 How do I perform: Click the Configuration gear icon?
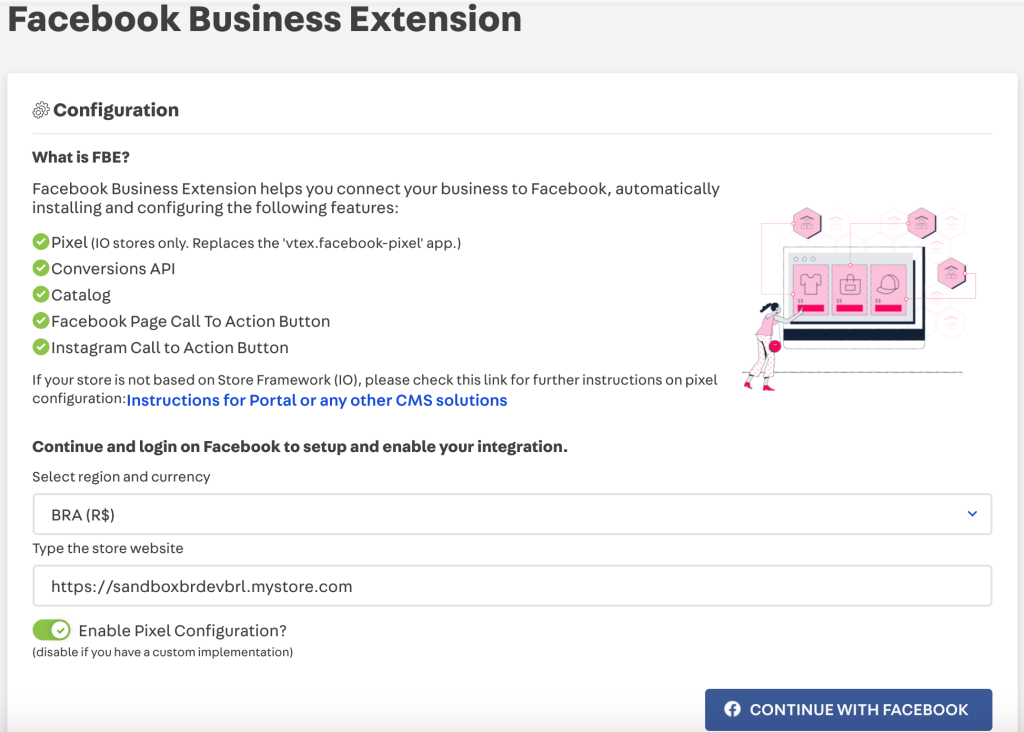tap(40, 110)
